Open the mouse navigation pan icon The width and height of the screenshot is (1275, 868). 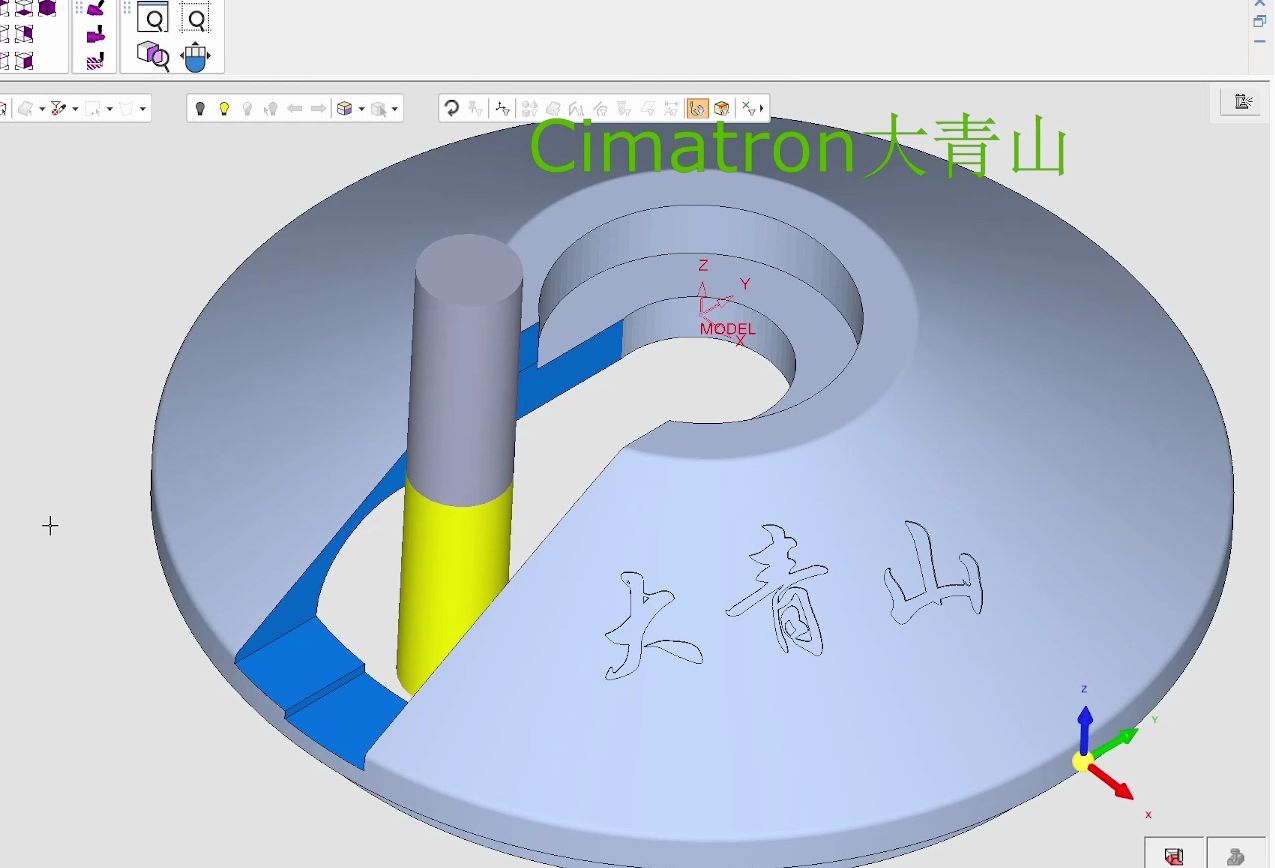click(x=196, y=56)
